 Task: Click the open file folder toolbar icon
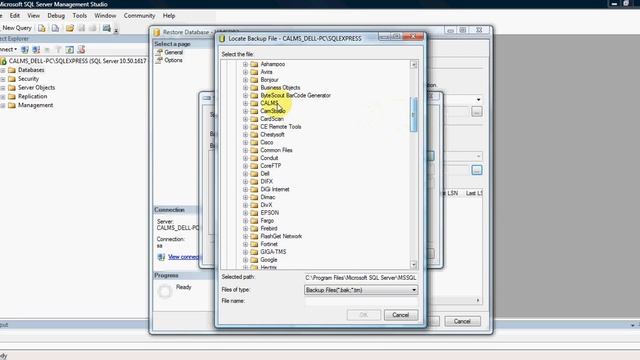tap(70, 28)
